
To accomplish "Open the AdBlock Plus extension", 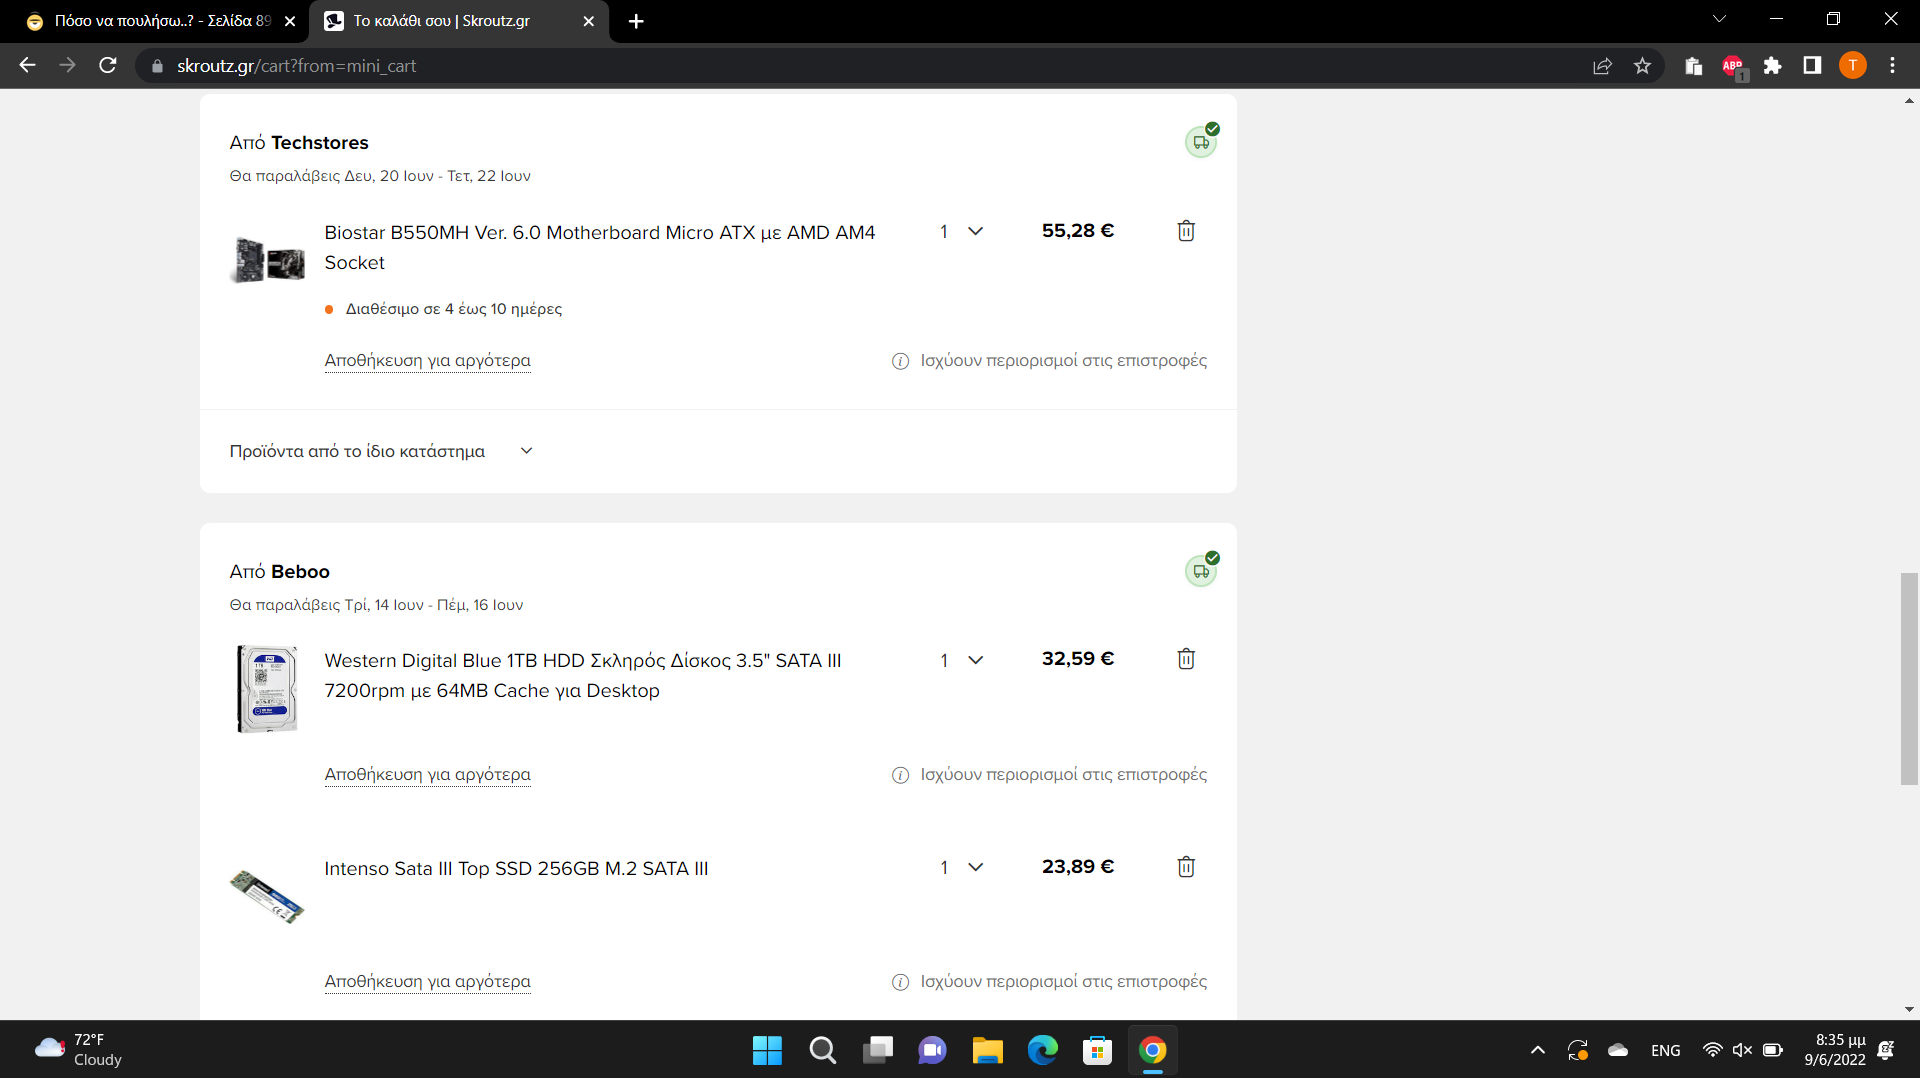I will pos(1733,66).
